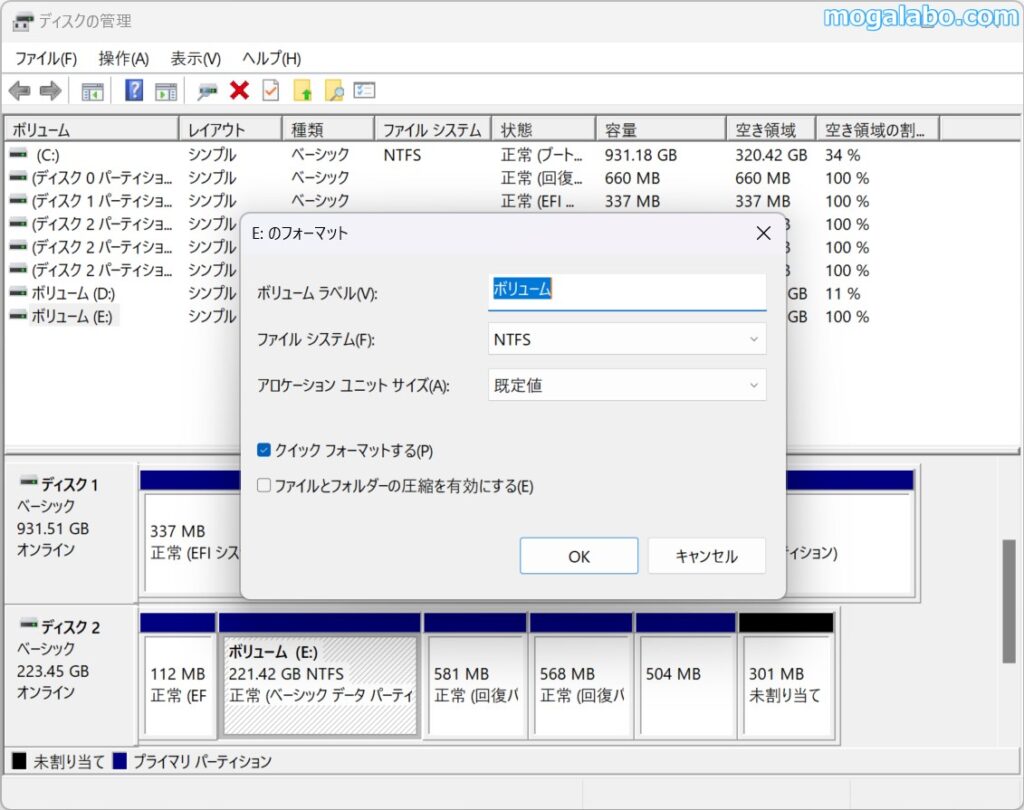Open the ファイル システム NTFS dropdown
The image size is (1024, 810).
(627, 340)
